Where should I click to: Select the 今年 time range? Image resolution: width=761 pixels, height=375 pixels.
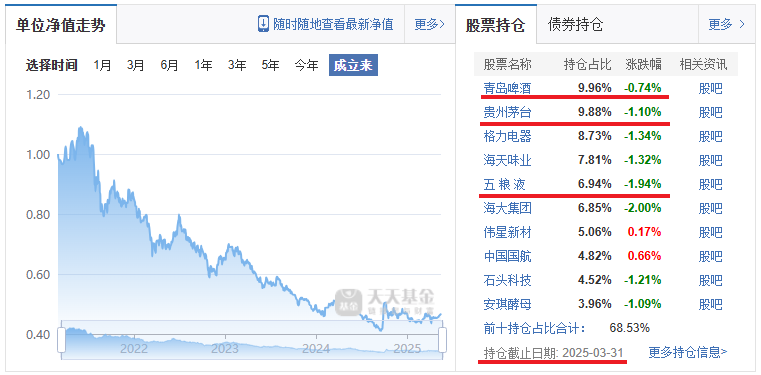pos(306,65)
